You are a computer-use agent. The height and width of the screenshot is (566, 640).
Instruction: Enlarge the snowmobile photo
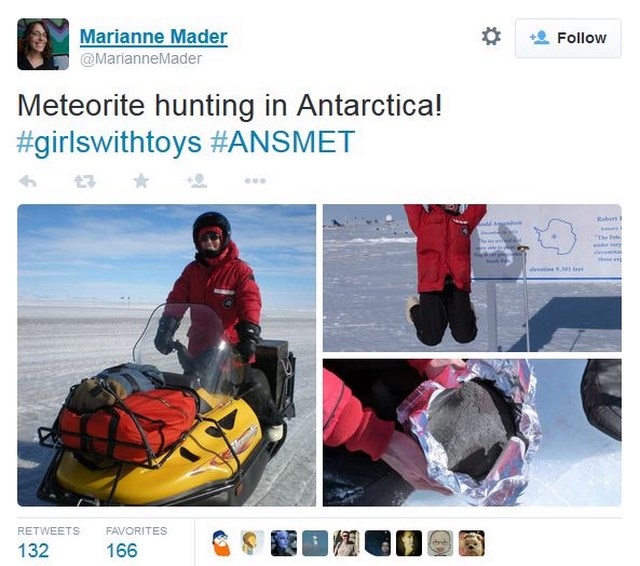click(x=167, y=355)
